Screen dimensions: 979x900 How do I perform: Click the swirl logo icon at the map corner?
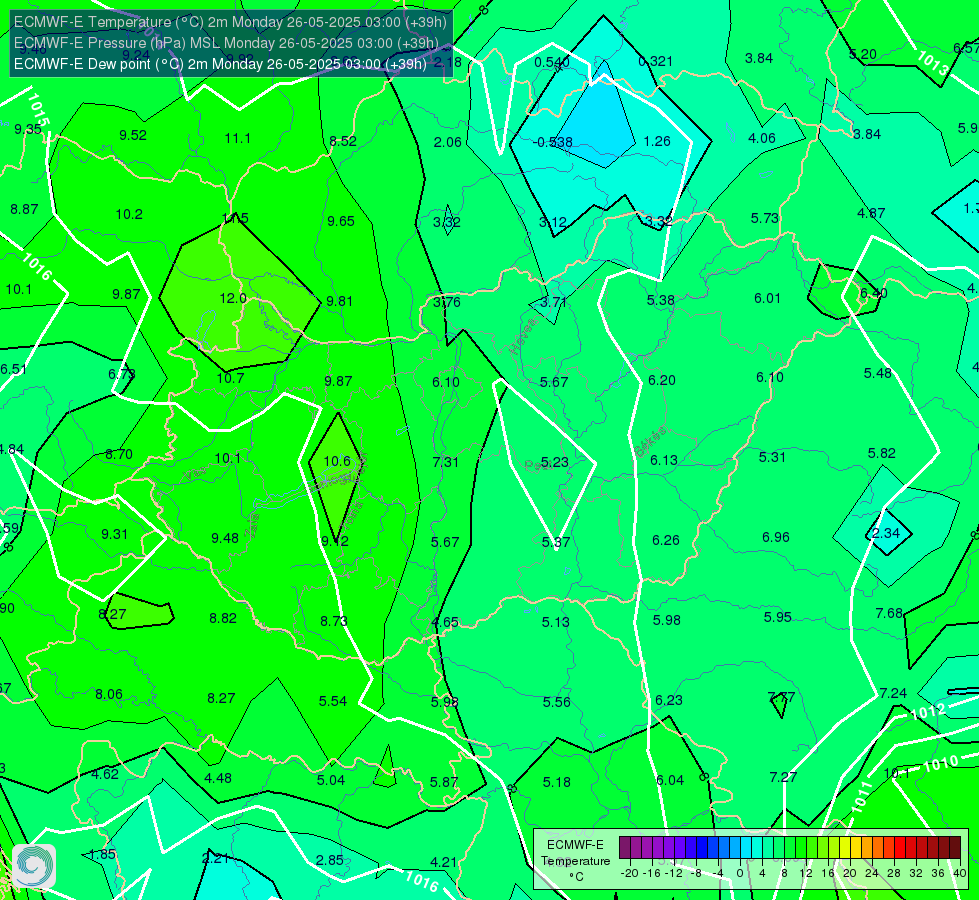point(34,866)
